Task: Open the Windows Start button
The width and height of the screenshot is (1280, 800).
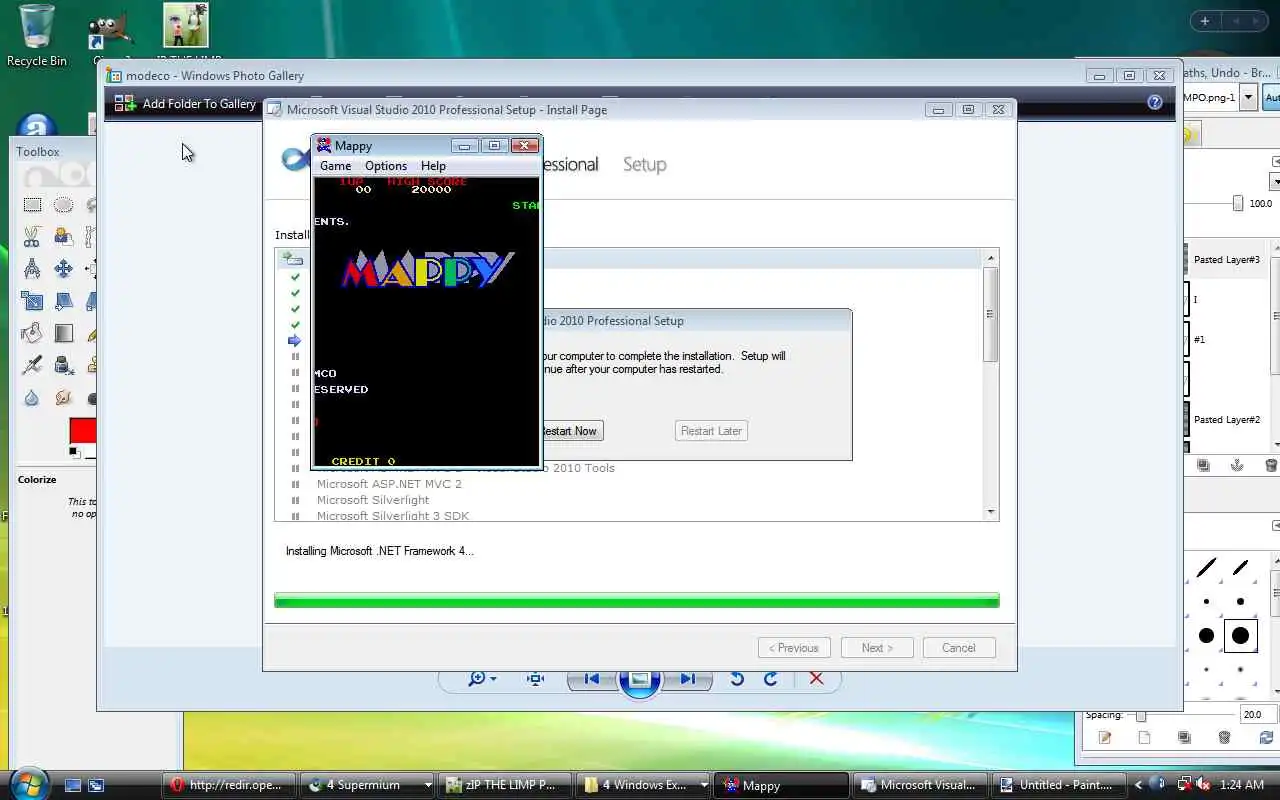Action: point(27,784)
